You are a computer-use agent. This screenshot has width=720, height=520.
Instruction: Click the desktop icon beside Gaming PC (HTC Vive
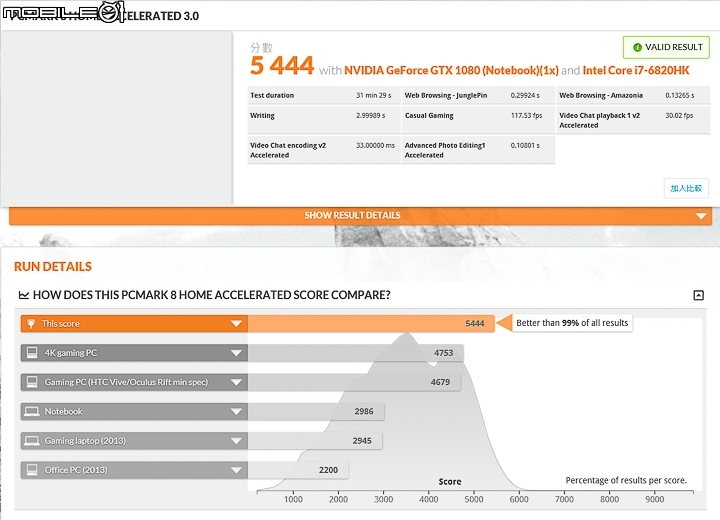coord(32,382)
